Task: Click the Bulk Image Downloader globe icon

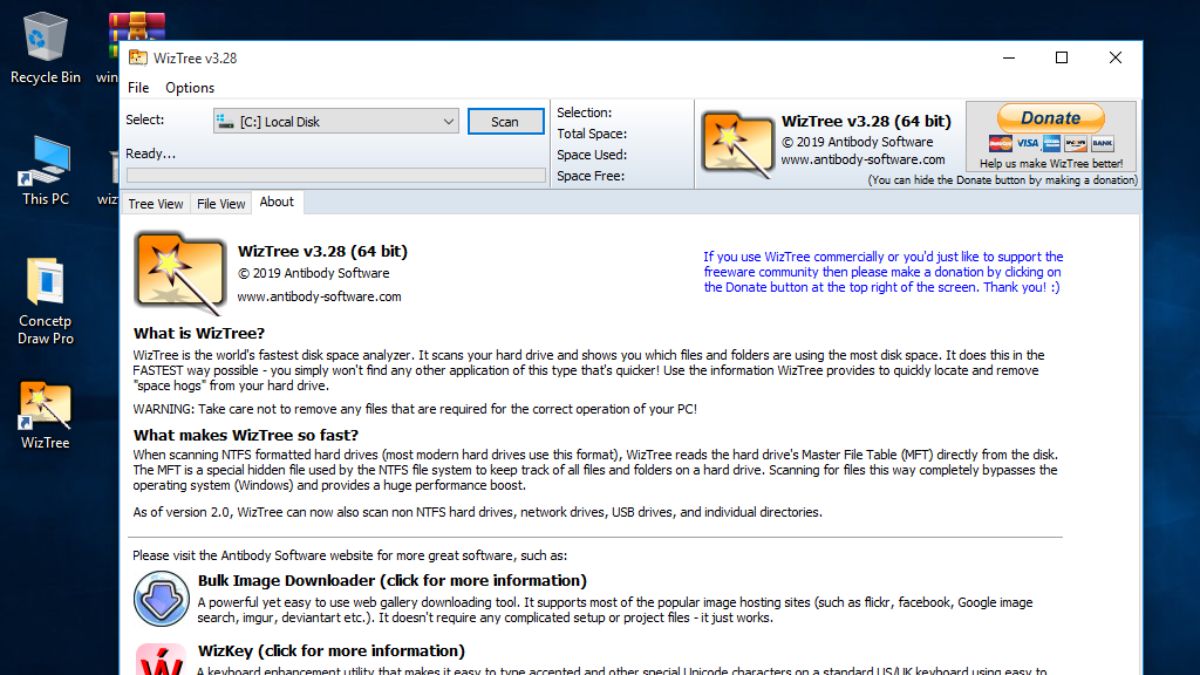Action: click(161, 599)
